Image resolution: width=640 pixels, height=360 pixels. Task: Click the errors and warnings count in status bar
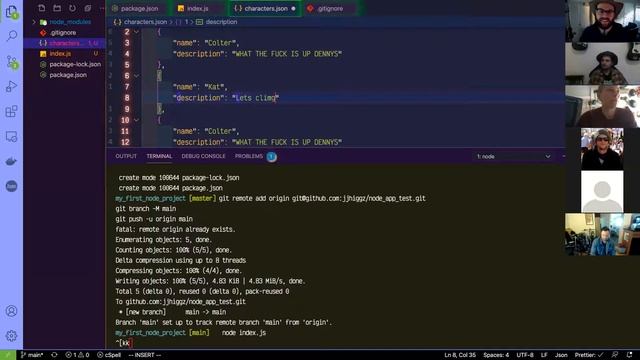pyautogui.click(x=77, y=355)
